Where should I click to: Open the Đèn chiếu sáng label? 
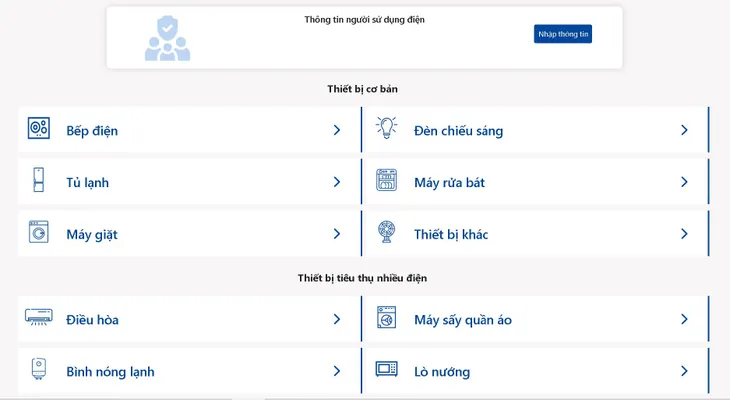pyautogui.click(x=459, y=131)
